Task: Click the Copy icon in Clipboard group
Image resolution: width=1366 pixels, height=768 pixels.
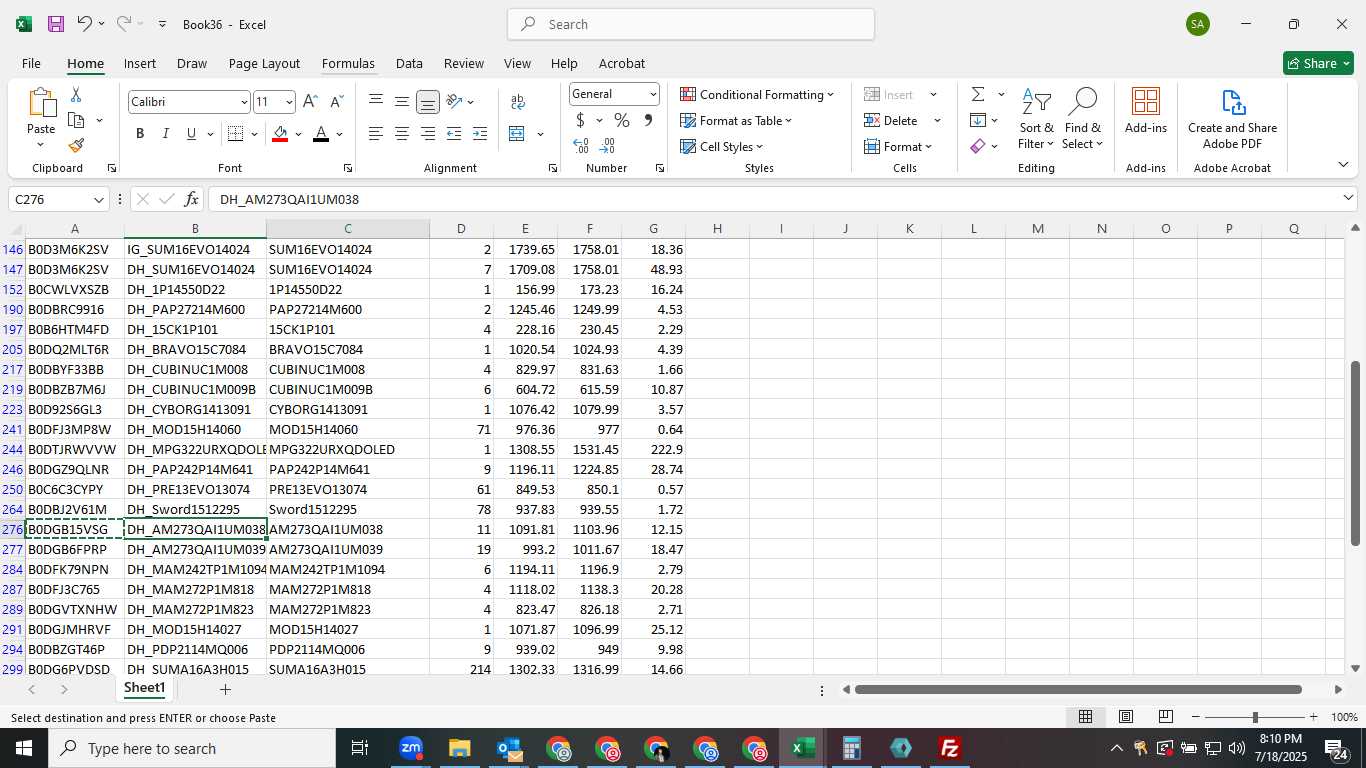Action: [76, 120]
